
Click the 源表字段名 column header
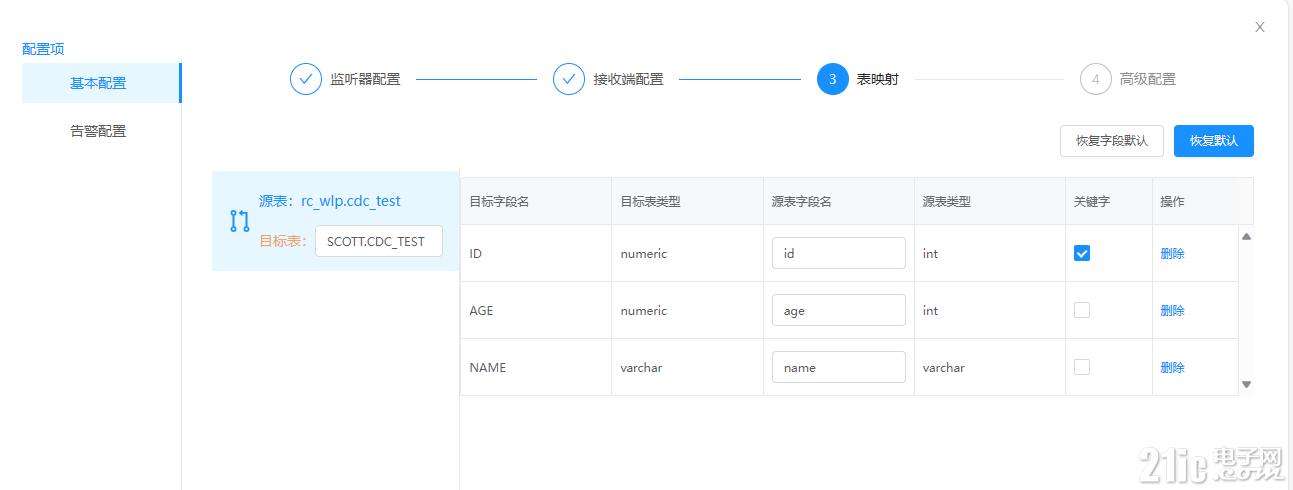tap(801, 201)
